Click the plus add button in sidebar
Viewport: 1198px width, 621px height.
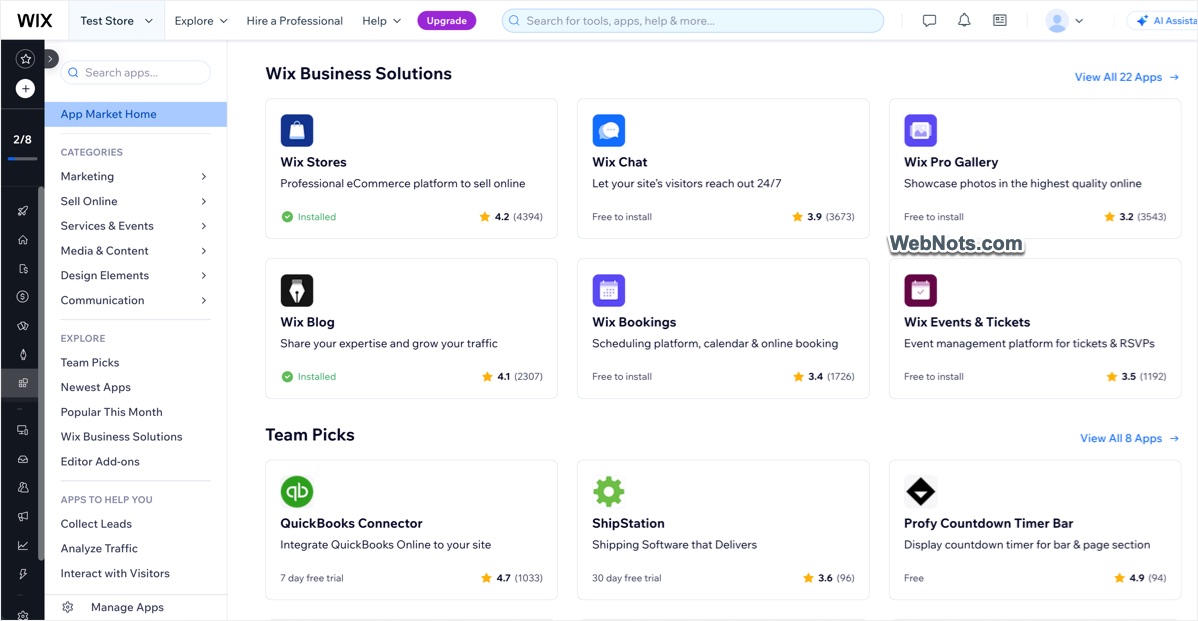tap(25, 89)
